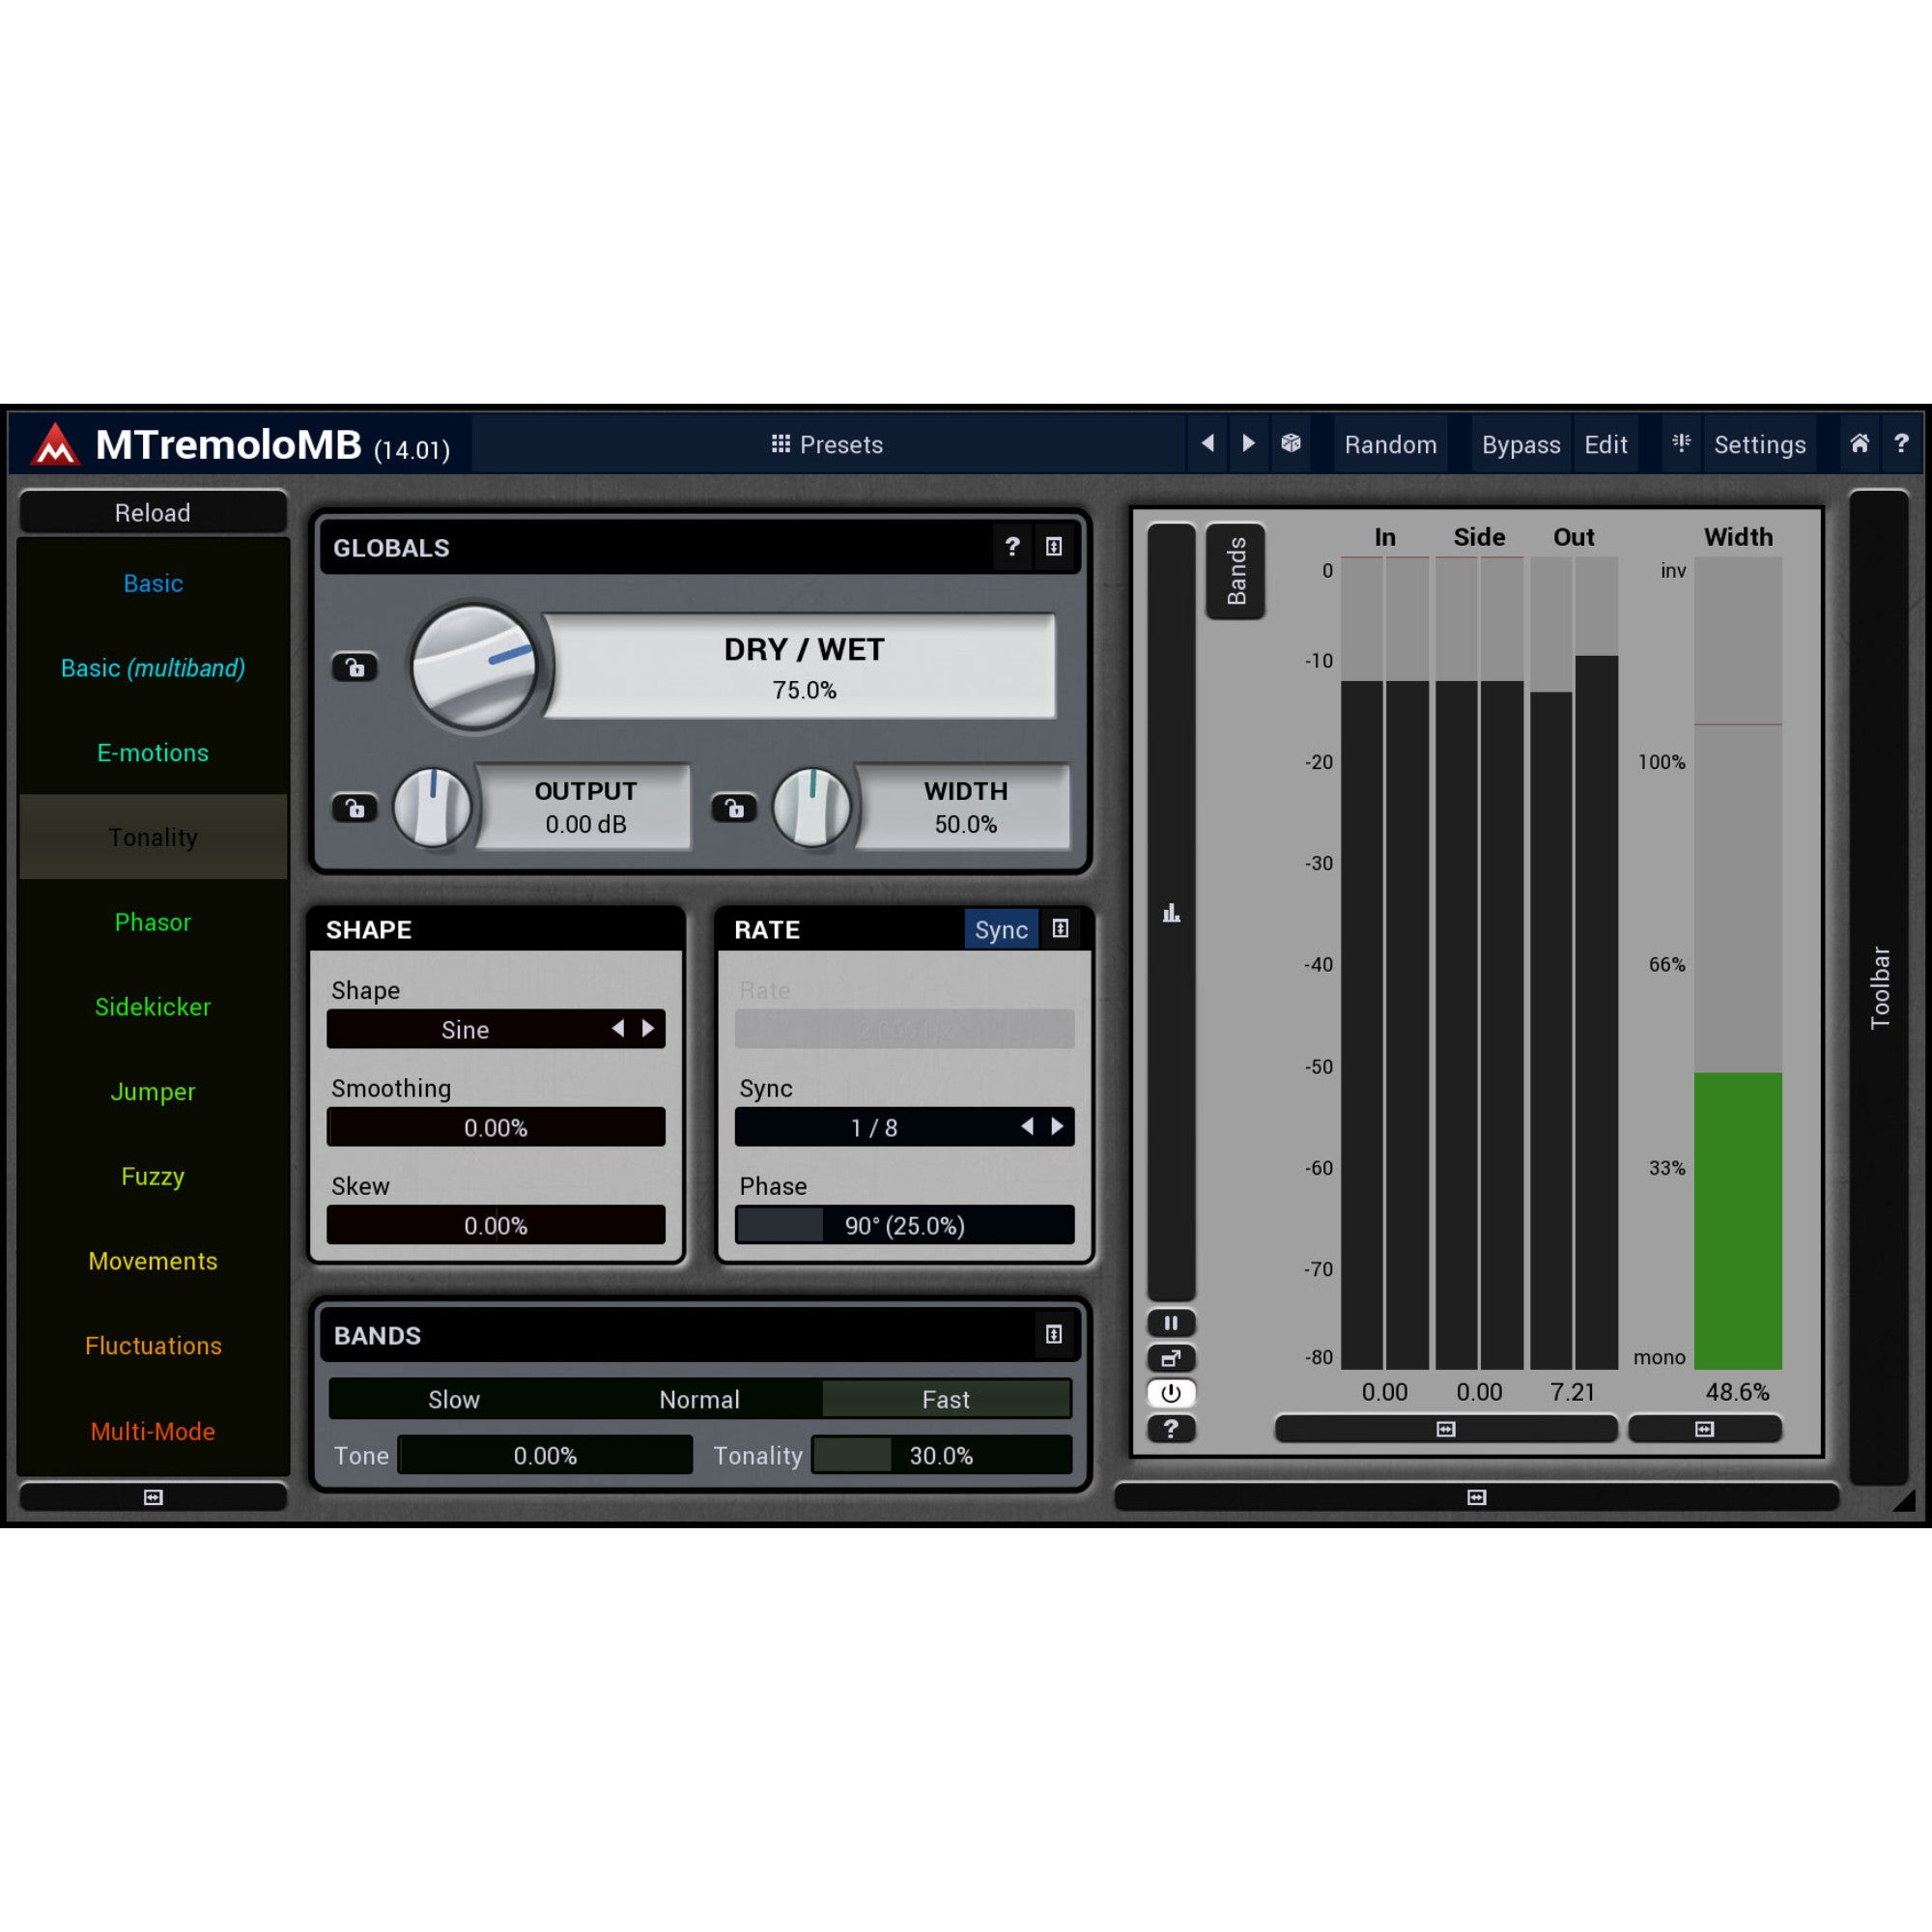The height and width of the screenshot is (1932, 1932).
Task: Toggle the Width lock
Action: coord(734,808)
